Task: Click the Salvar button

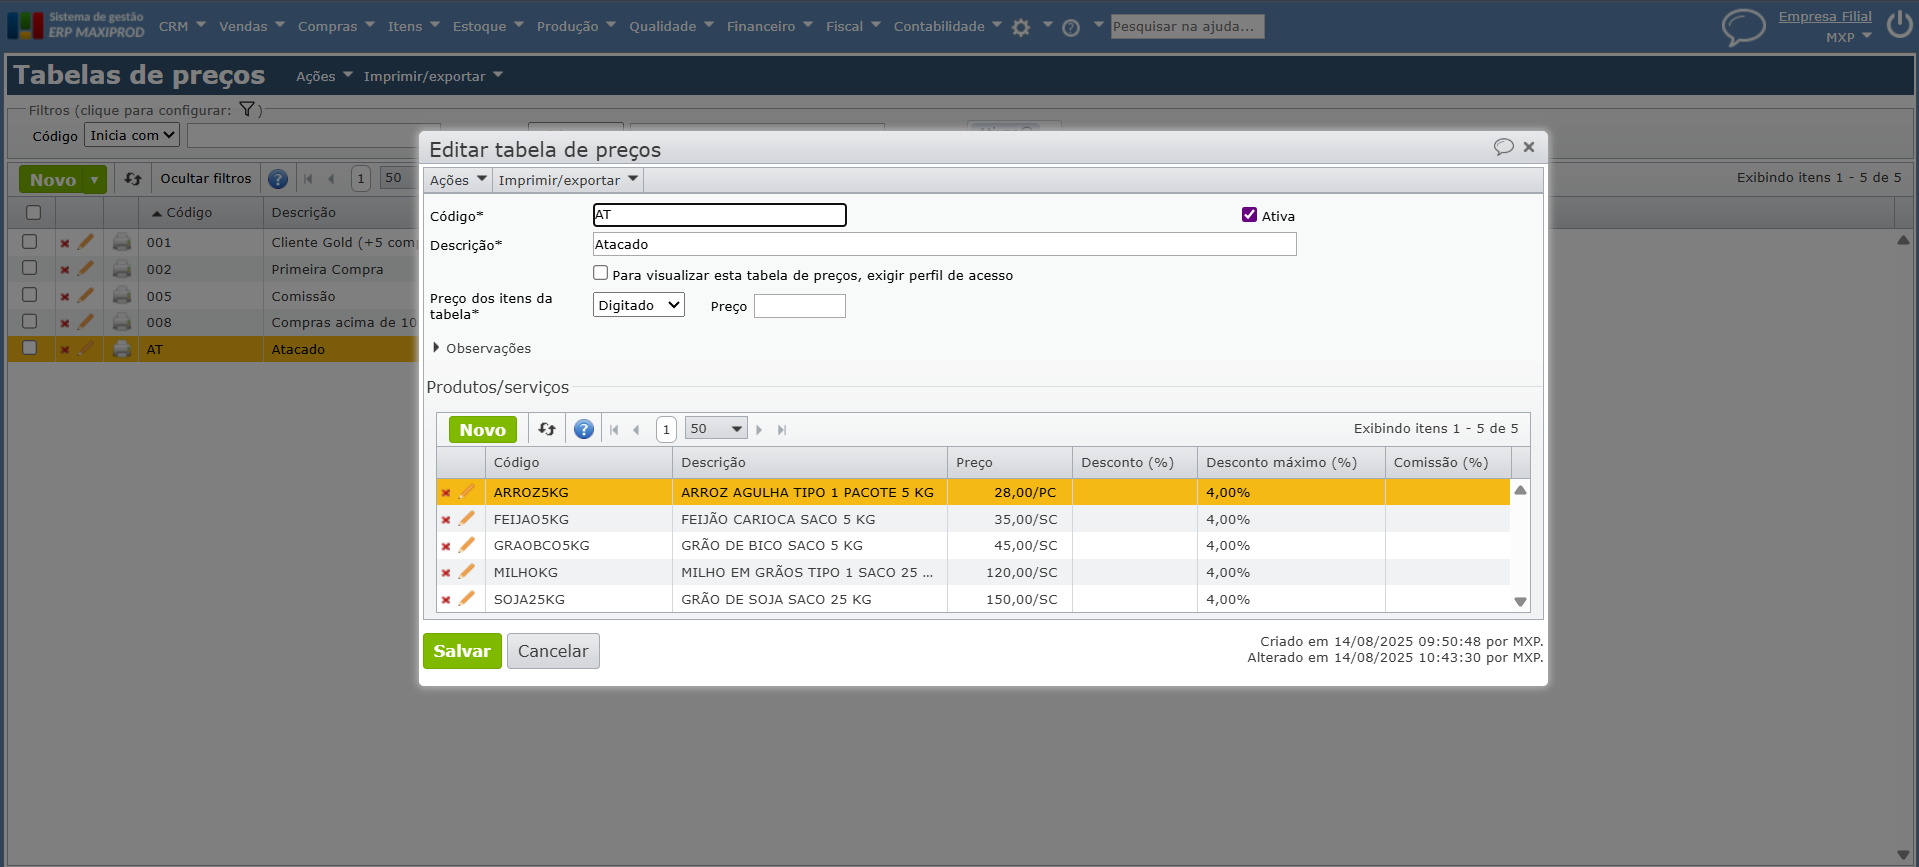Action: [462, 651]
